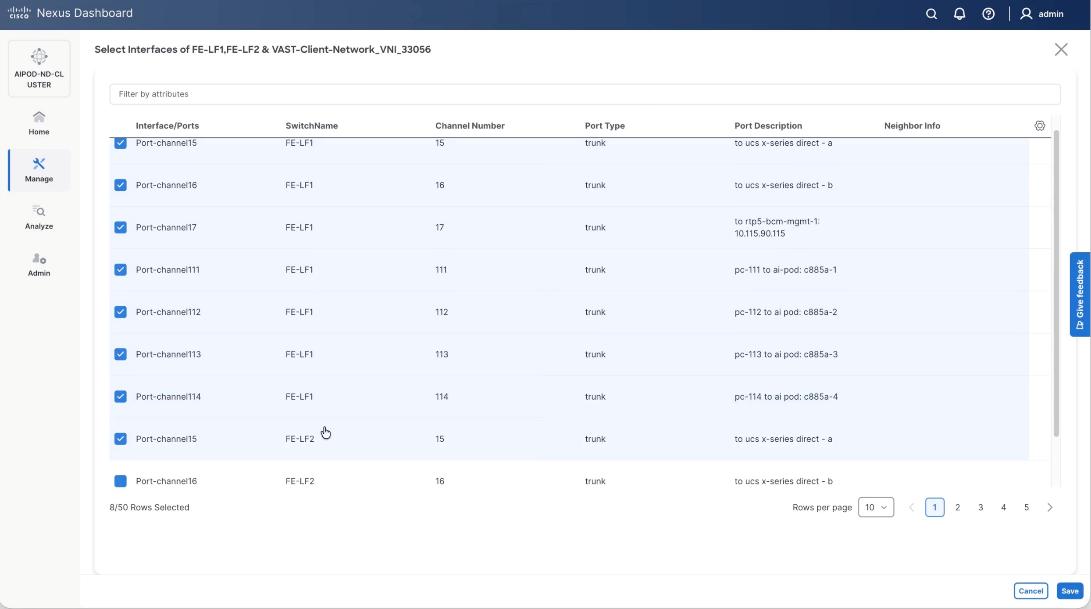Open the notifications bell
Screen dimensions: 1091x609
click(958, 14)
